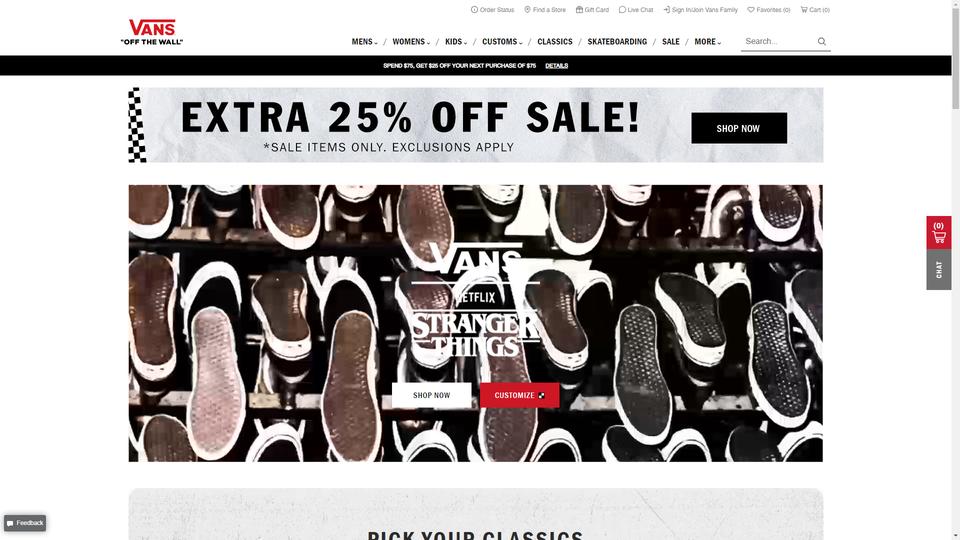Viewport: 960px width, 540px height.
Task: Open the More dropdown menu
Action: click(708, 42)
